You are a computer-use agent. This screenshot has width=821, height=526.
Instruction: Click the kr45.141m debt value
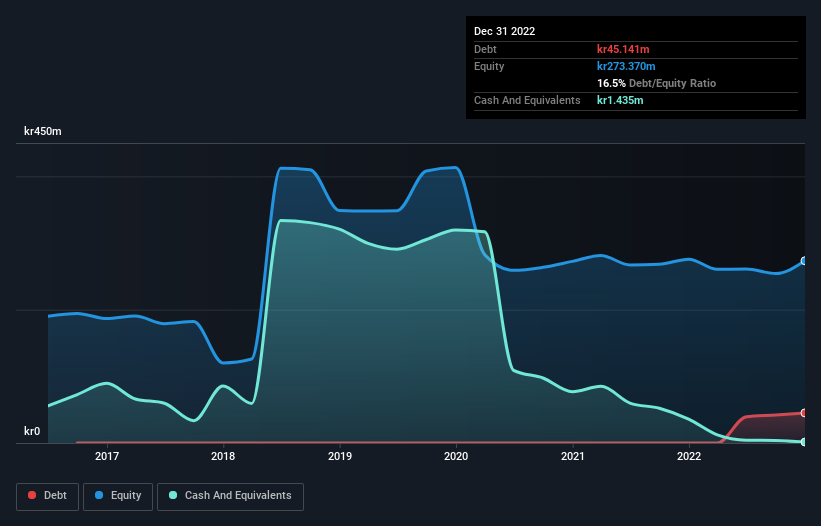click(x=623, y=49)
